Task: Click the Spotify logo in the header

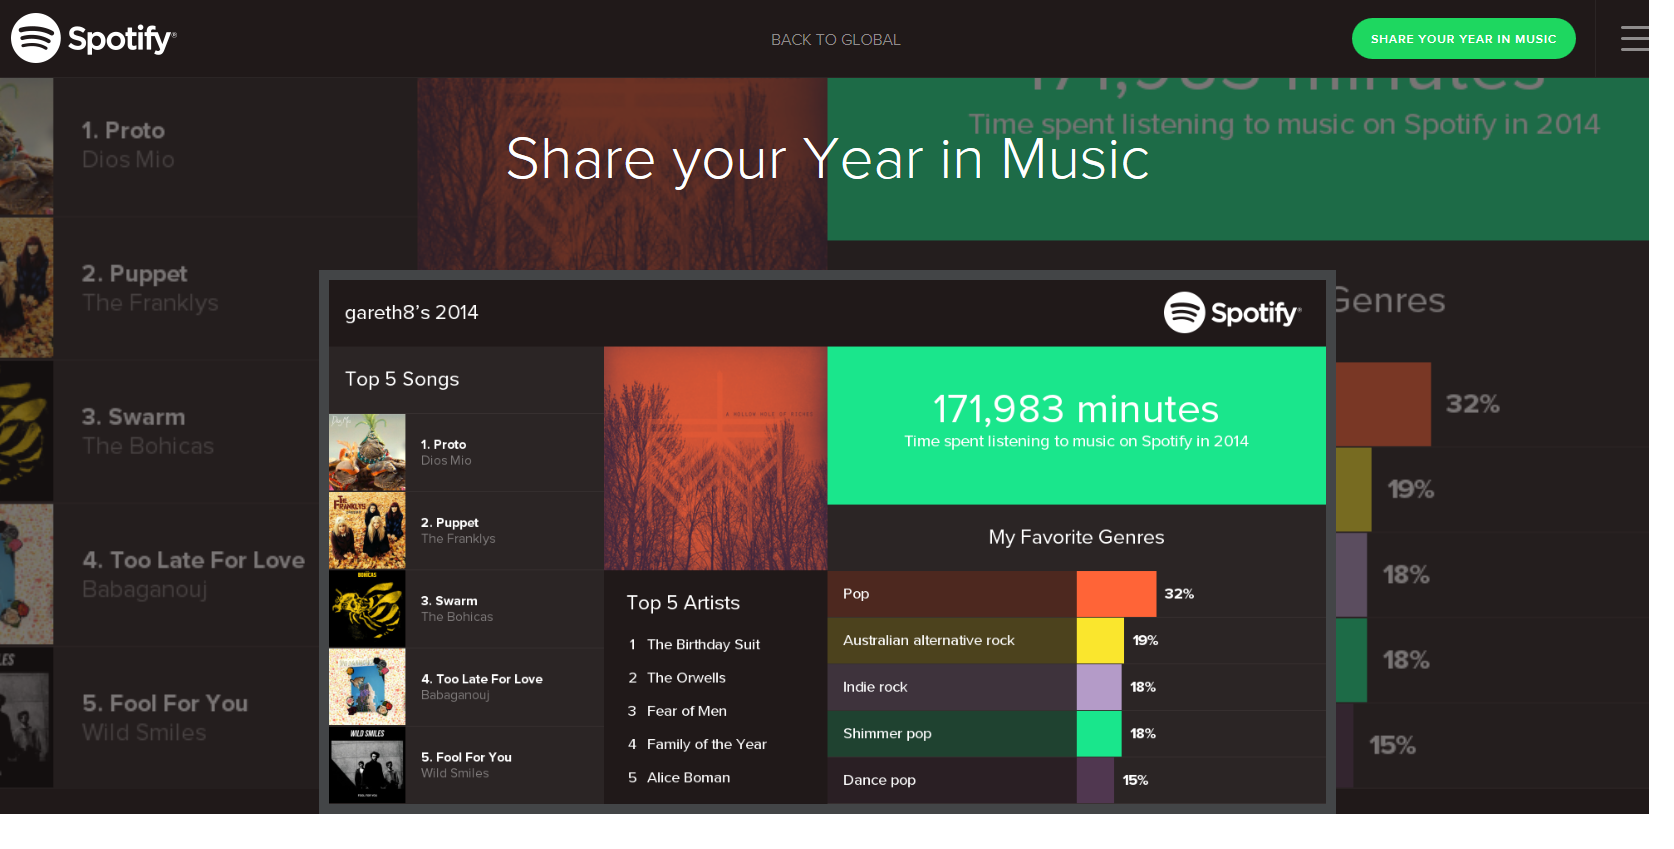Action: (94, 38)
